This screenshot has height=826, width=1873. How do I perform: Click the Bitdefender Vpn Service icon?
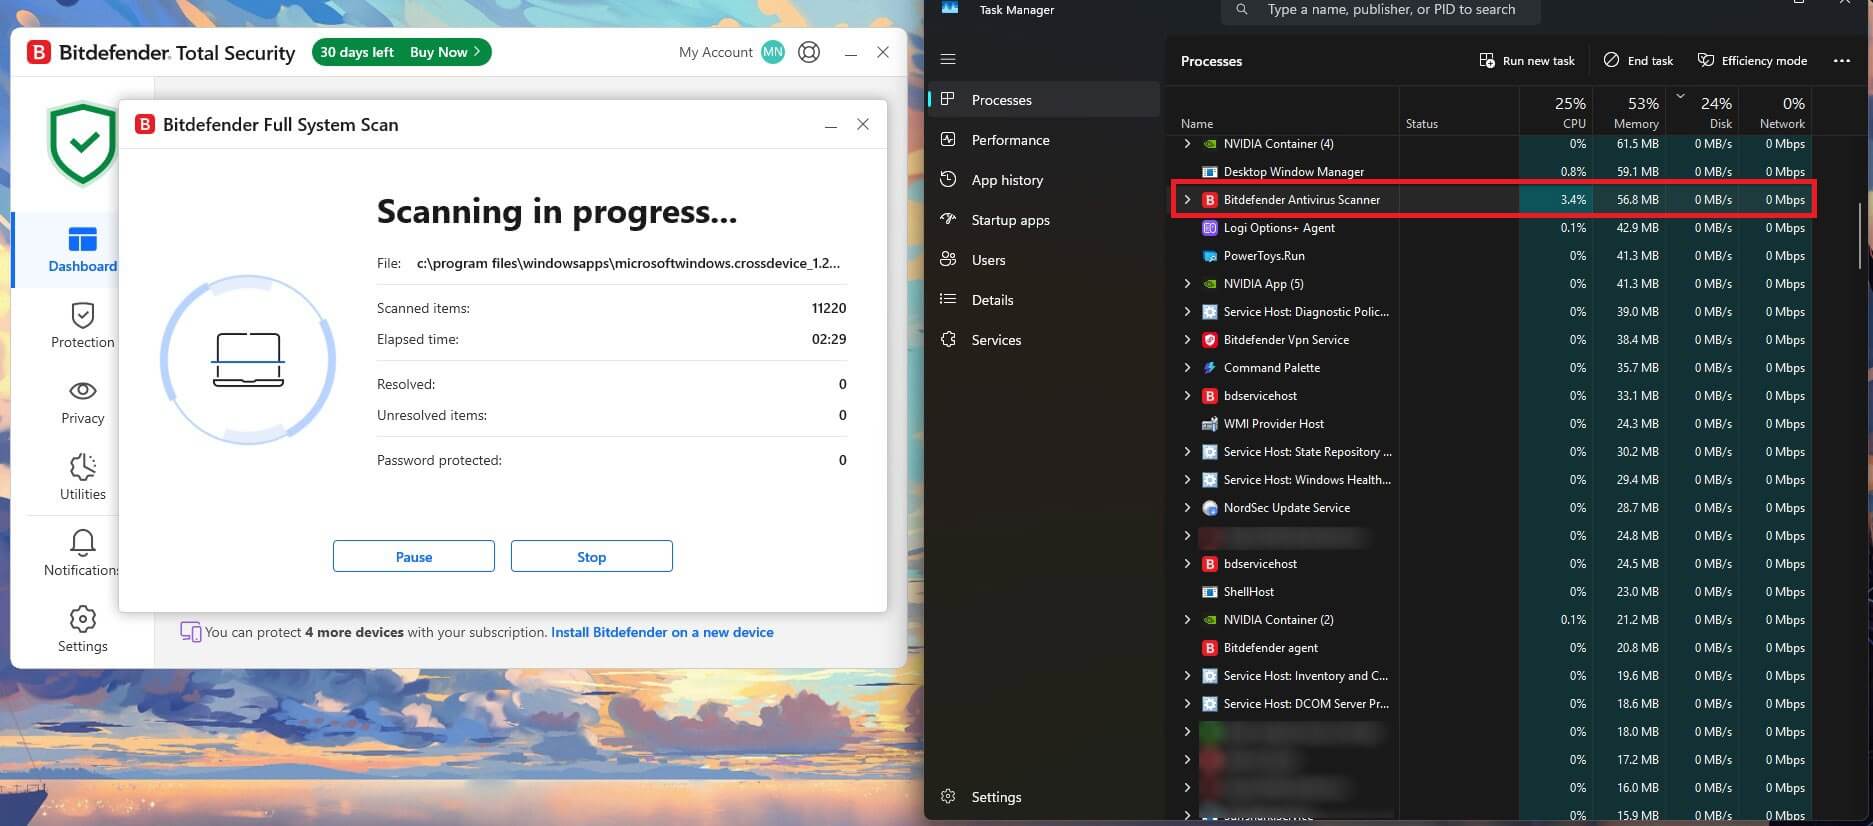click(1209, 340)
